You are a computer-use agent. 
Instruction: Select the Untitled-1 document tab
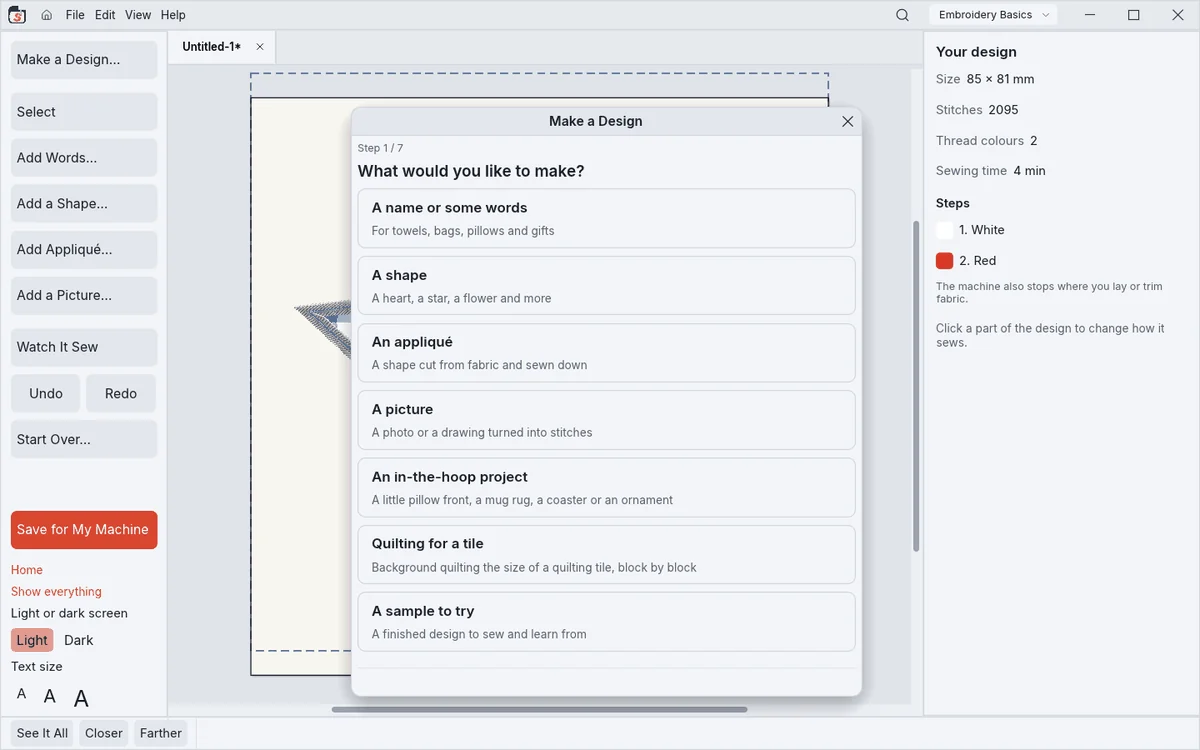(221, 47)
